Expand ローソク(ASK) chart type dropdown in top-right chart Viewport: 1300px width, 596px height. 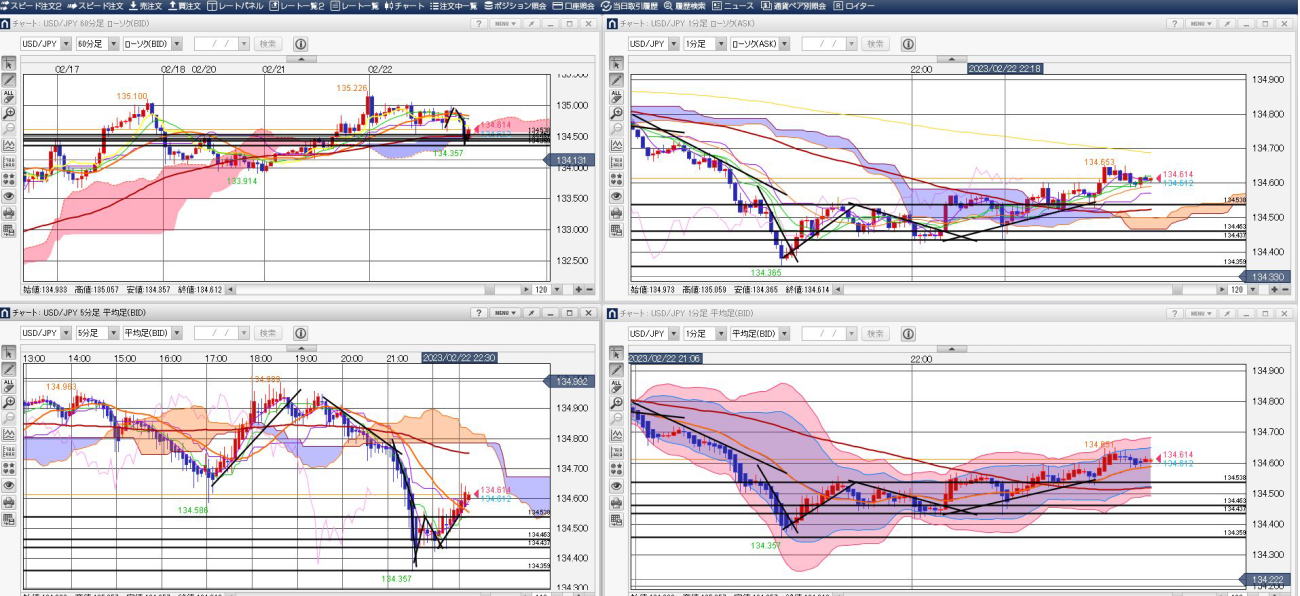759,44
